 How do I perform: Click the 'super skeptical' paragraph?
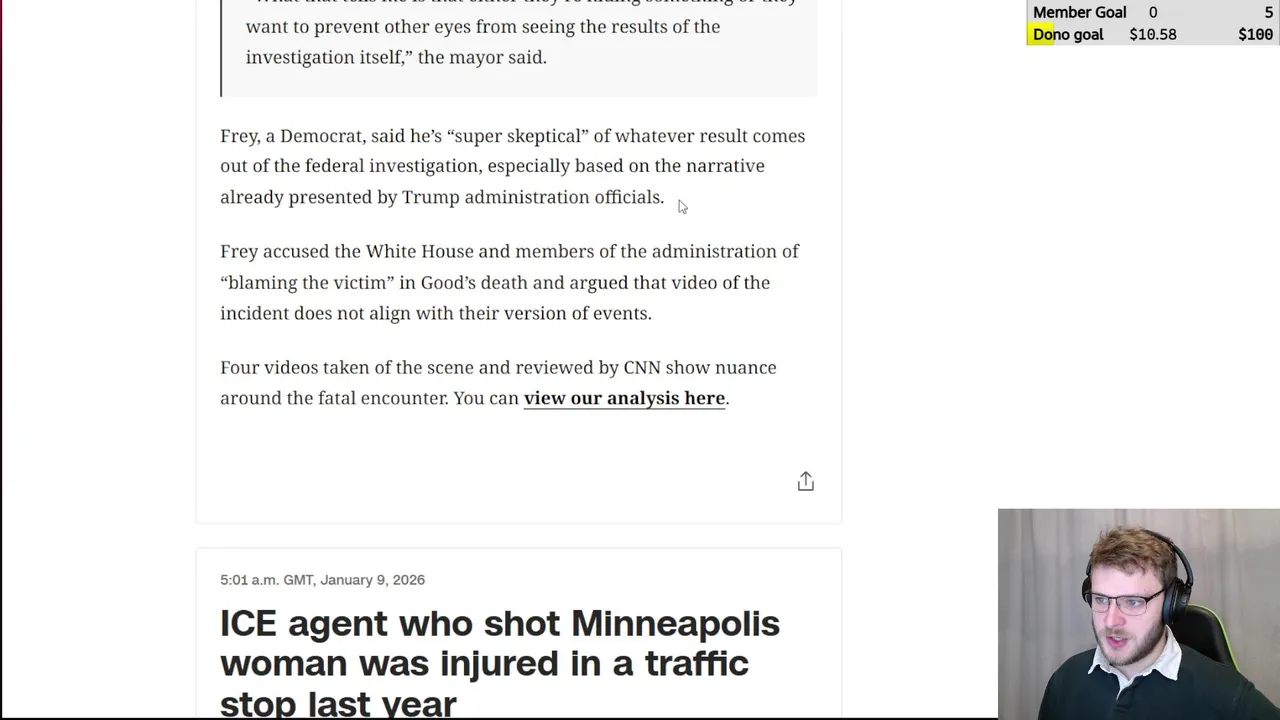pos(512,166)
